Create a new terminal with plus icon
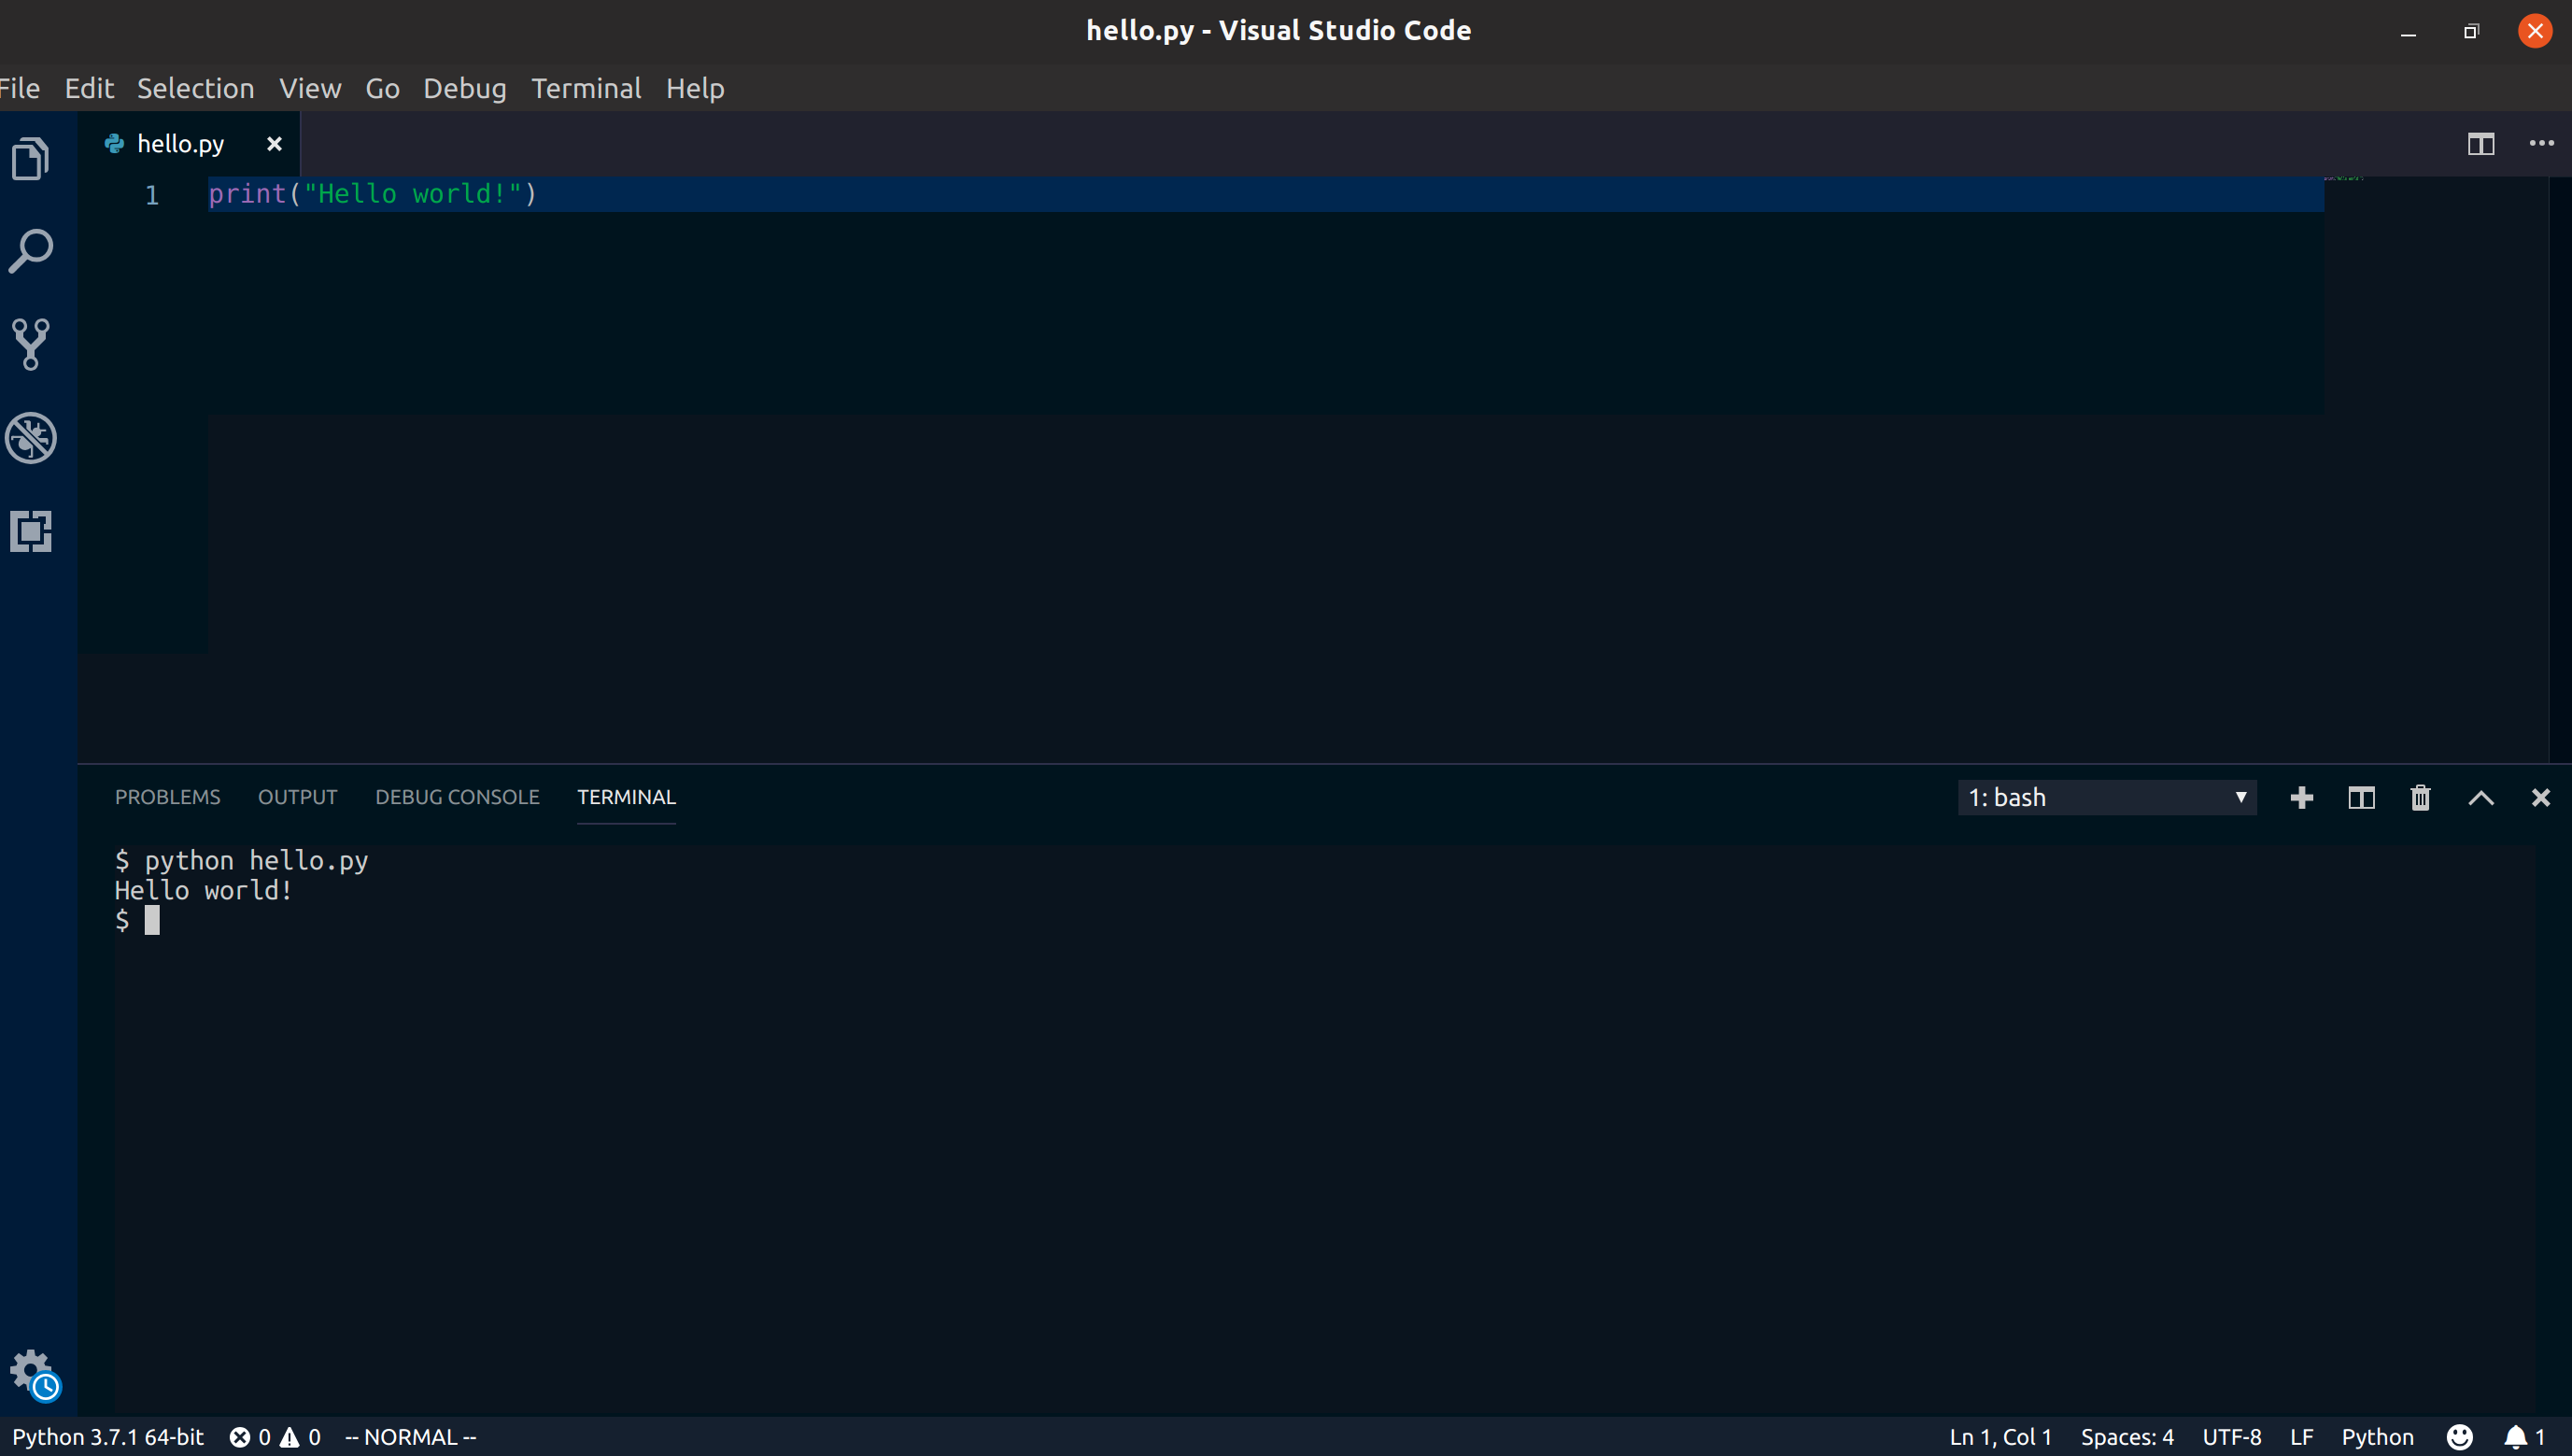 [x=2301, y=797]
